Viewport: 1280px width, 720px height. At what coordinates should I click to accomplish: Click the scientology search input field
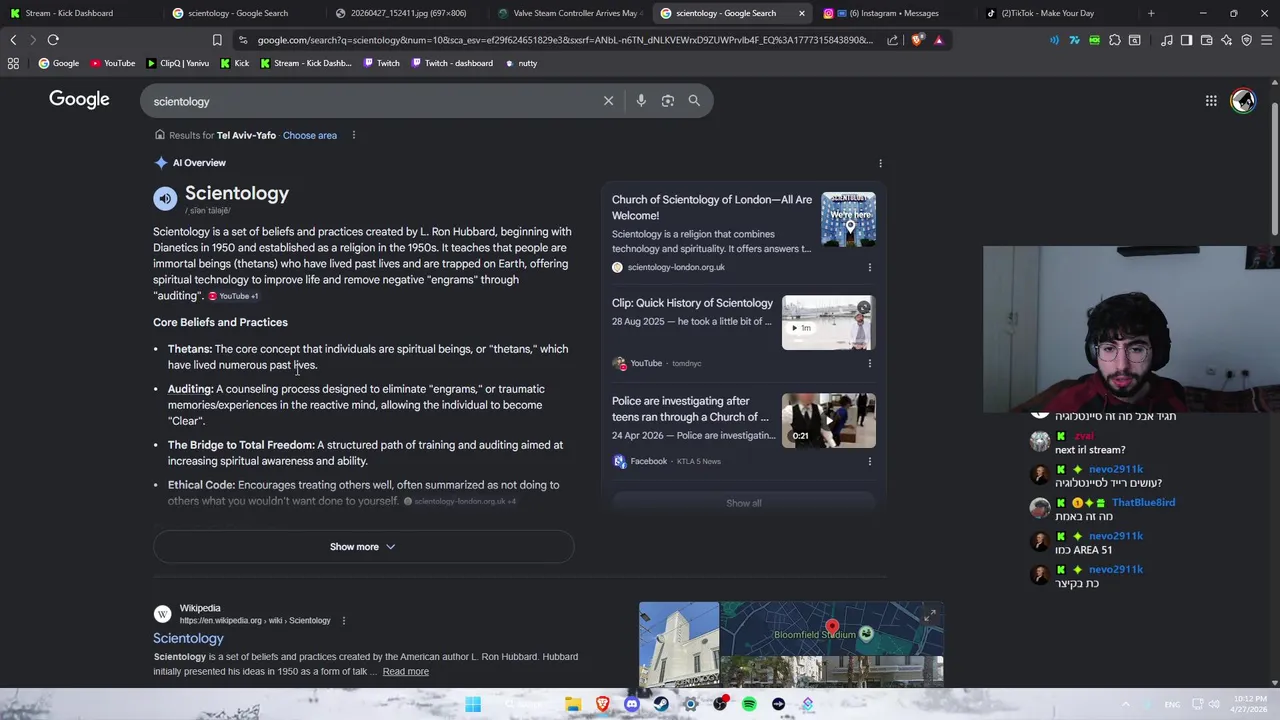(x=373, y=101)
